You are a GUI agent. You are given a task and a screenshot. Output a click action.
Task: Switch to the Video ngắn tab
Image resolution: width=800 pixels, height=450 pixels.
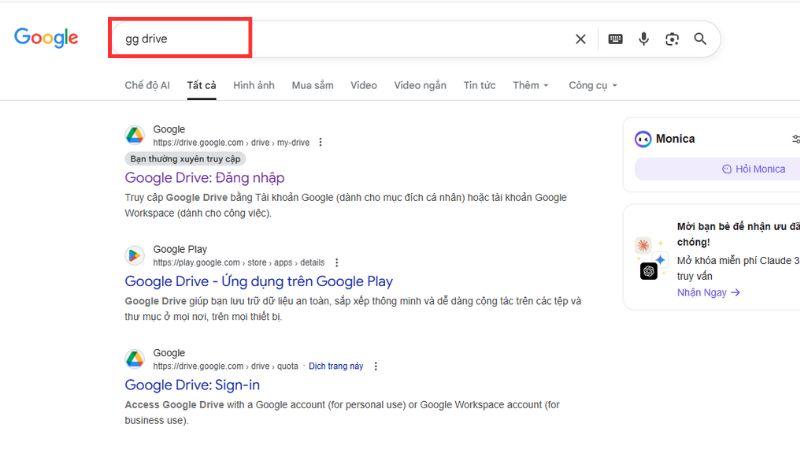tap(420, 86)
